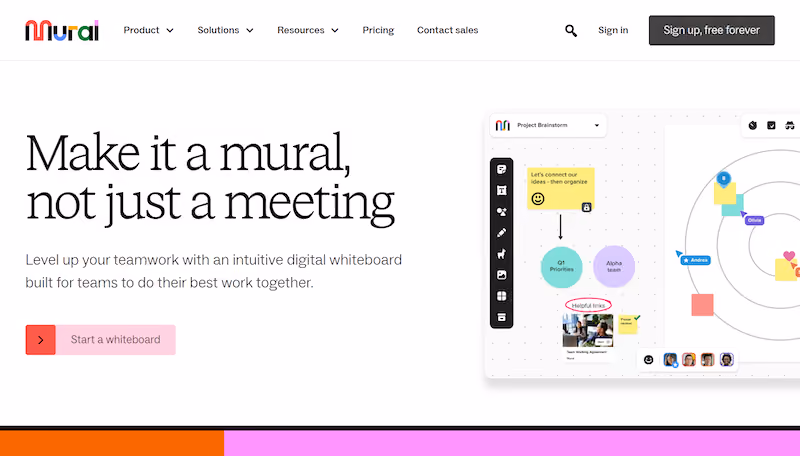This screenshot has width=800, height=456.
Task: Click the teal Q1 Priorities circle
Action: tap(561, 267)
